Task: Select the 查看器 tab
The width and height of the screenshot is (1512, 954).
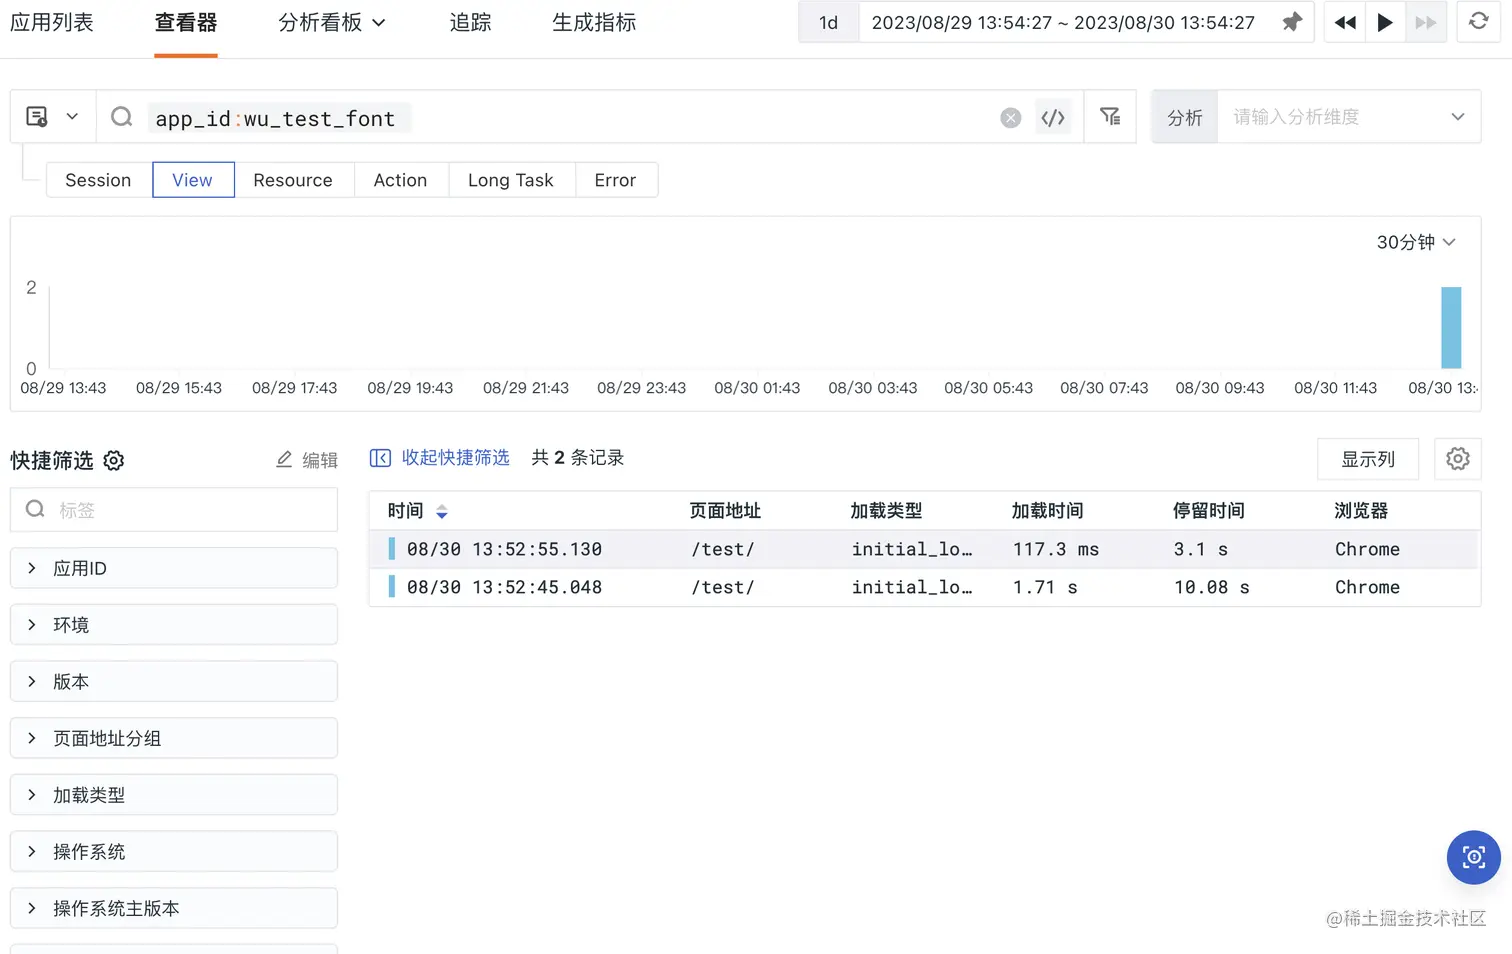Action: (x=186, y=22)
